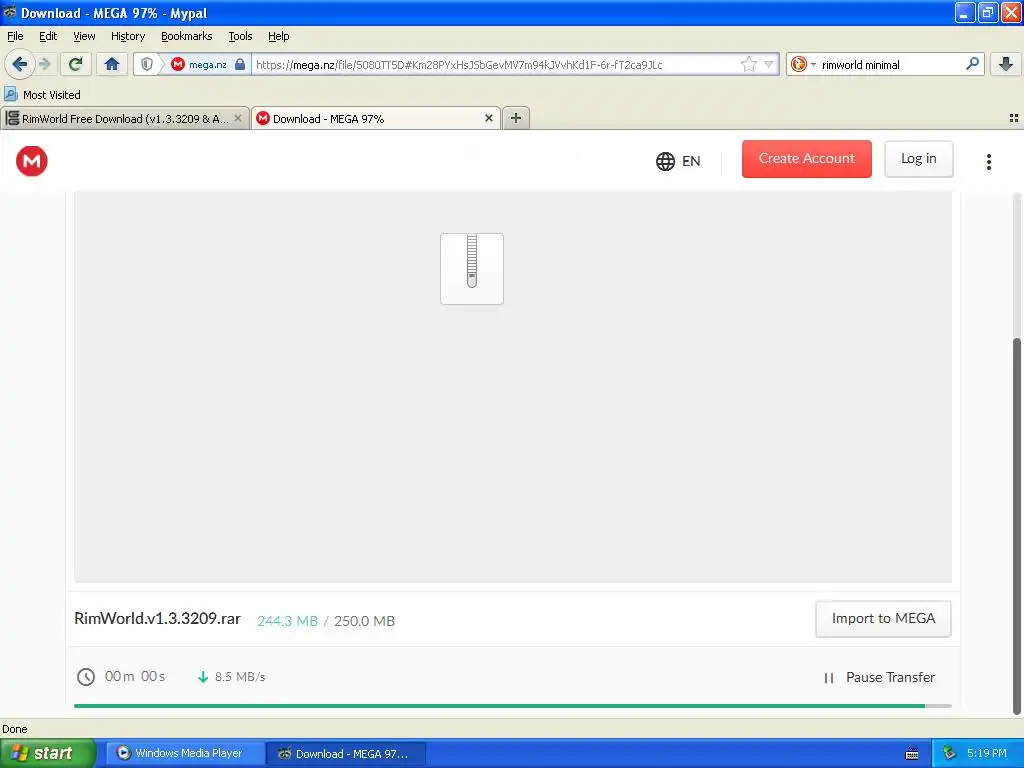Open the Help menu
The image size is (1024, 768).
tap(278, 36)
